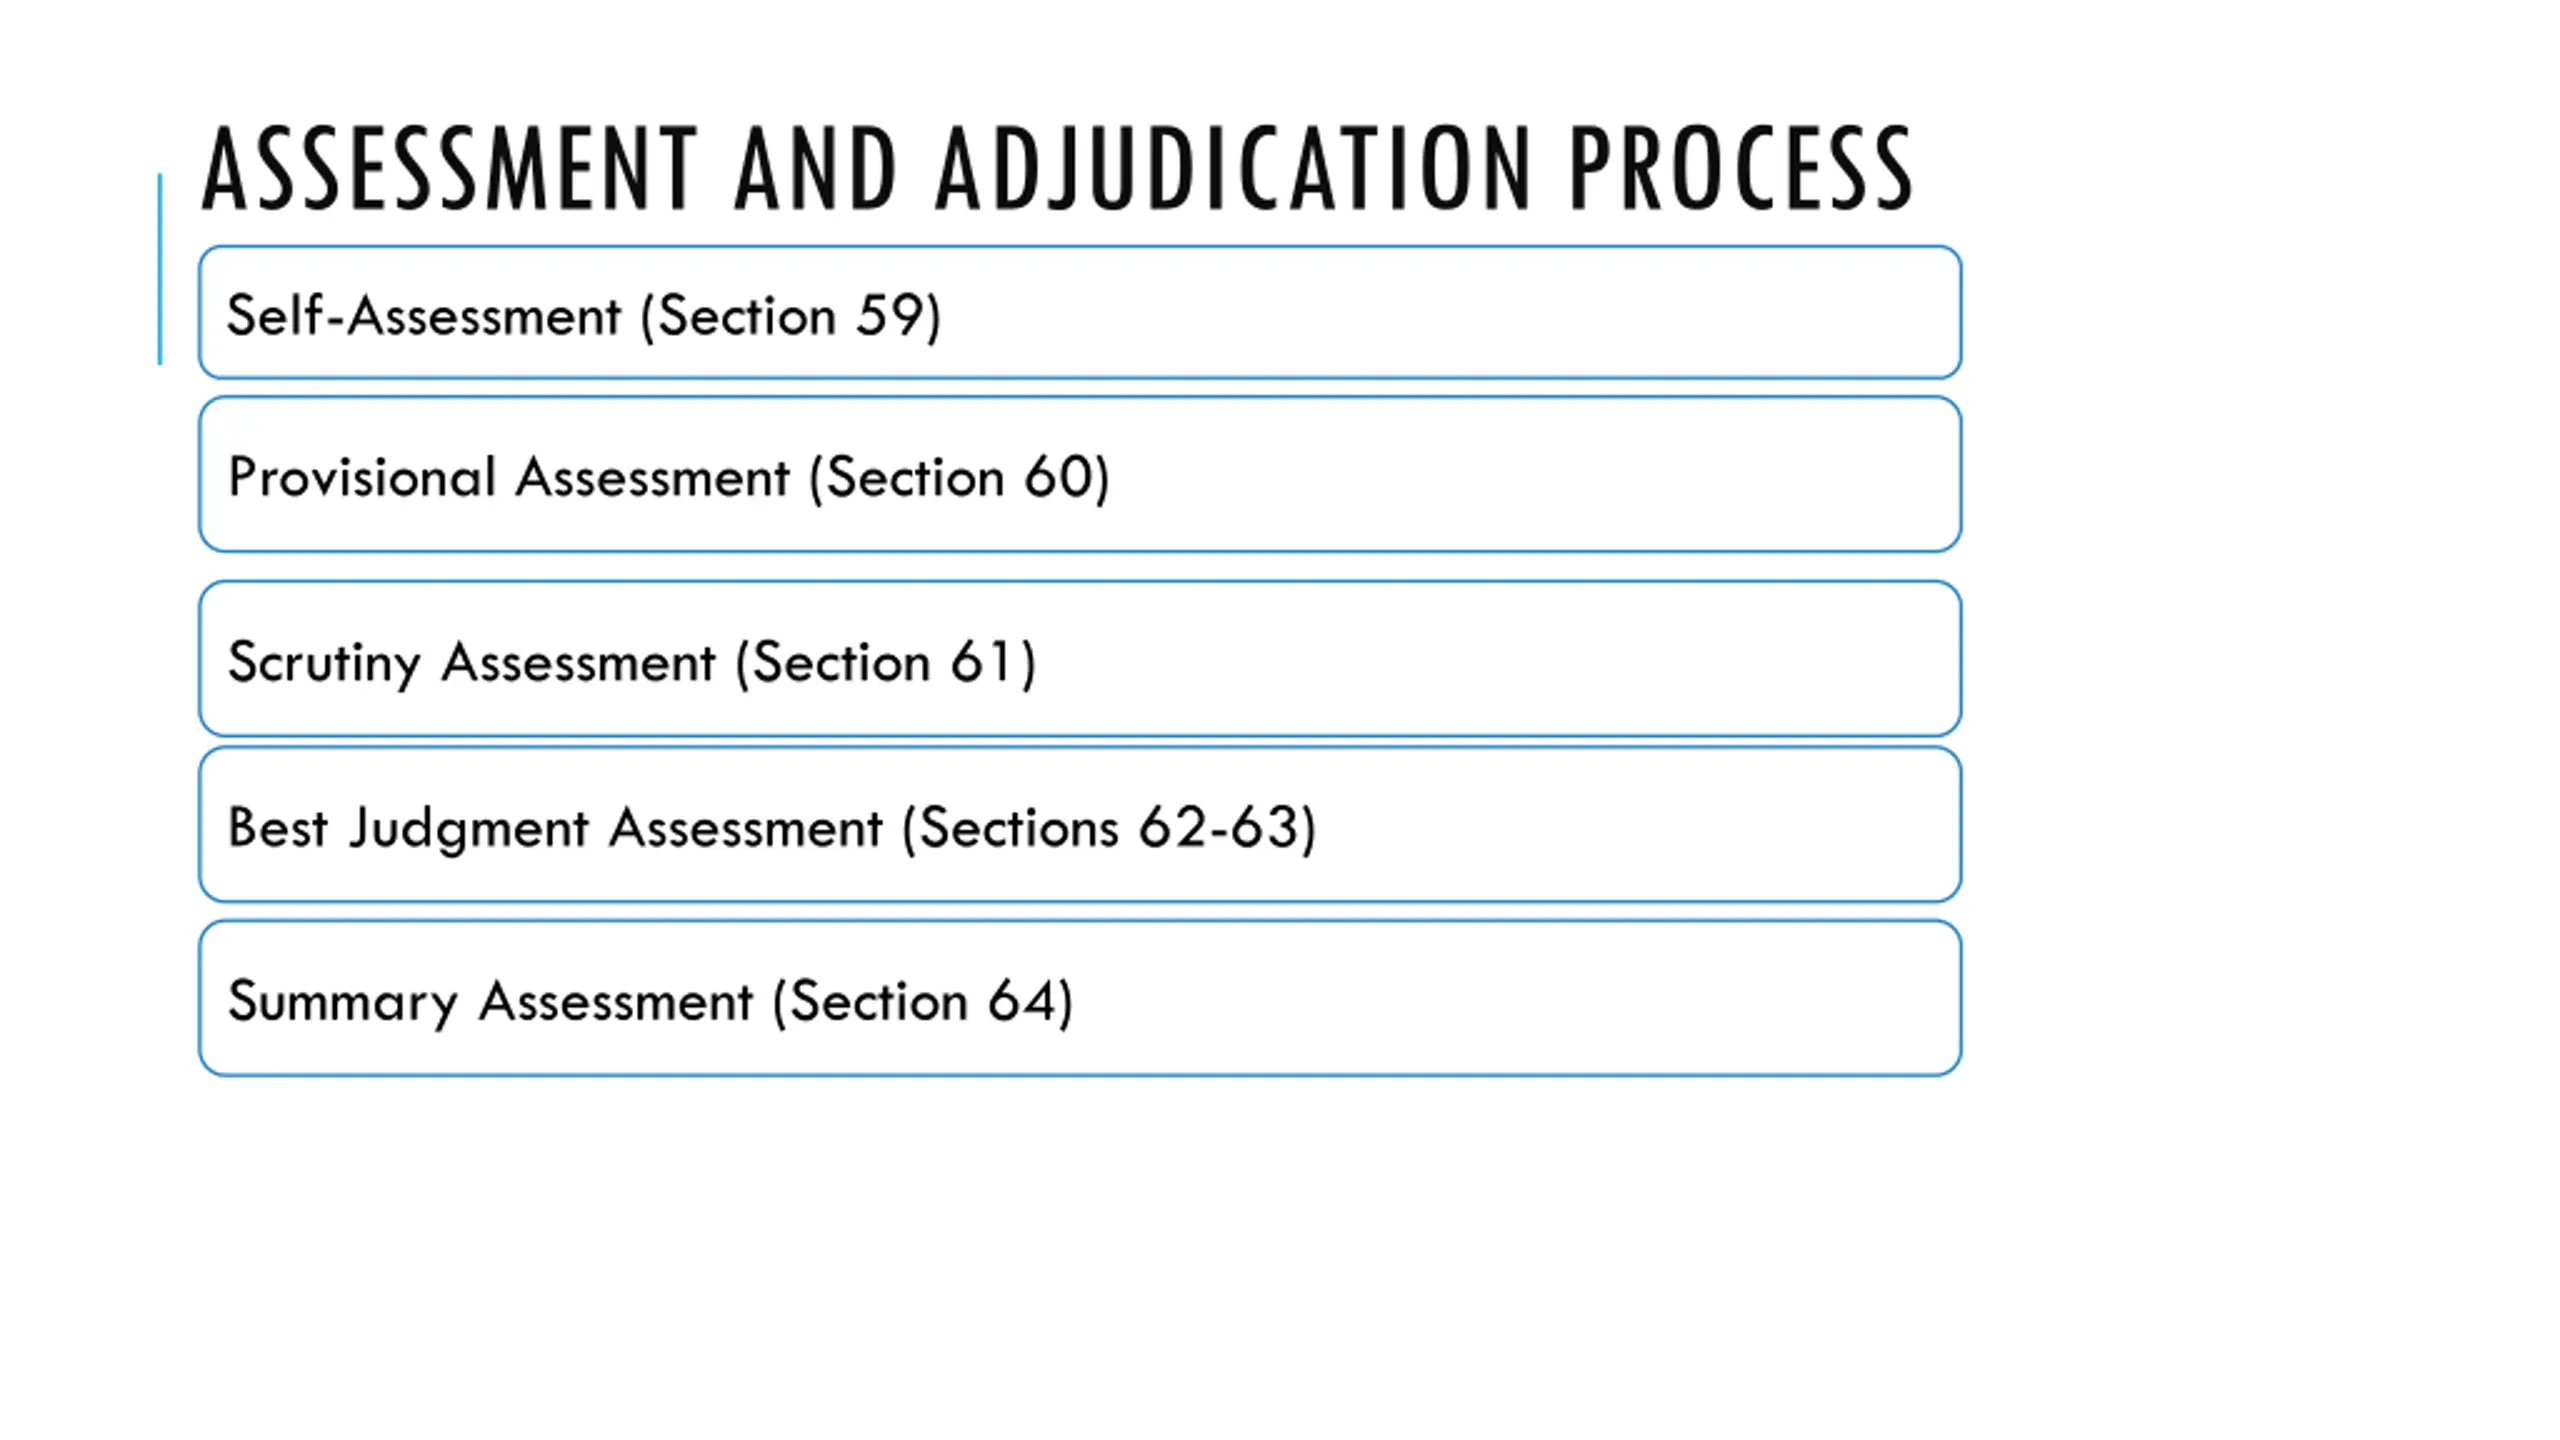The image size is (2560, 1440).
Task: Click the word ADJUDICATION in the title
Action: click(x=1233, y=168)
